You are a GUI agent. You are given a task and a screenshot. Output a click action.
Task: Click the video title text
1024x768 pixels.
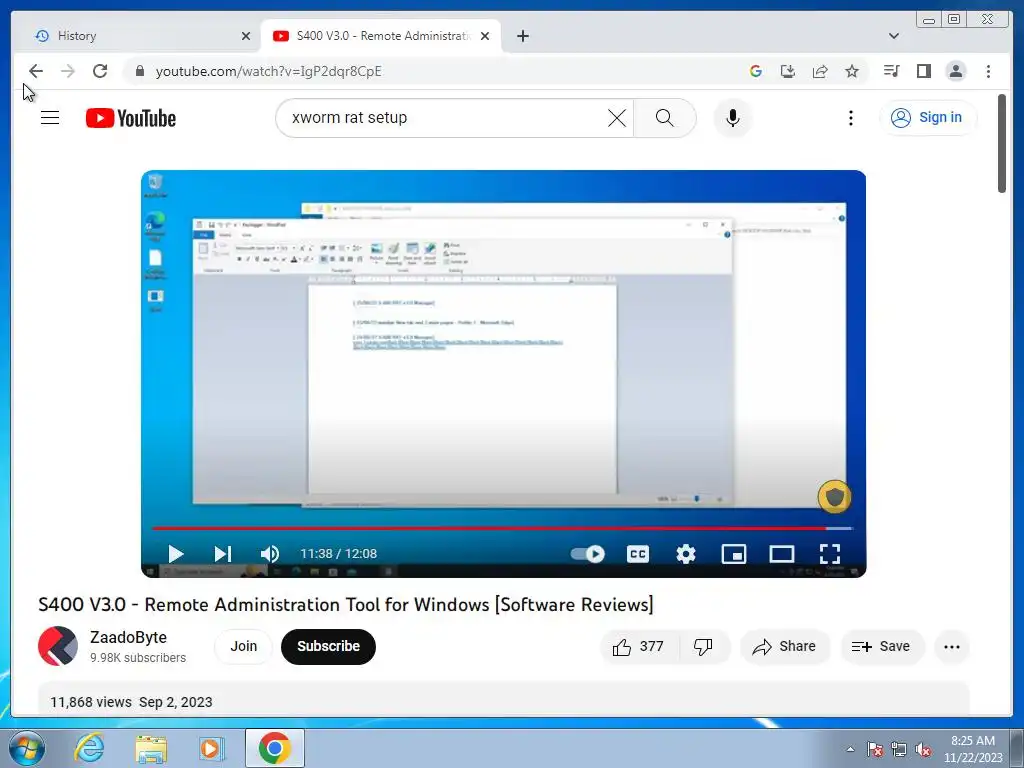(x=345, y=604)
